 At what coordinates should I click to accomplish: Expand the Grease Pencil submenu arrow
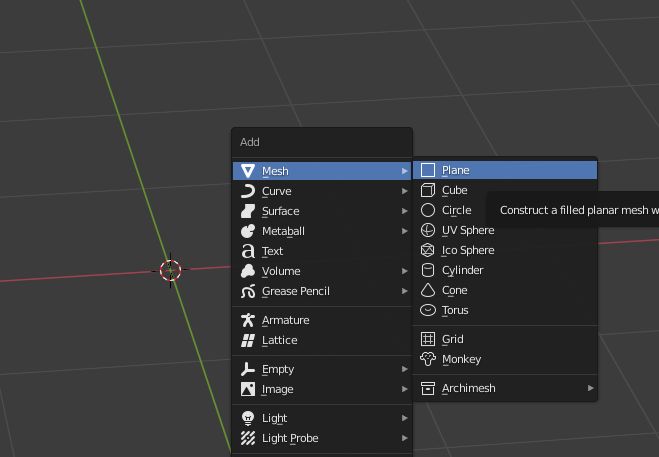(x=404, y=291)
